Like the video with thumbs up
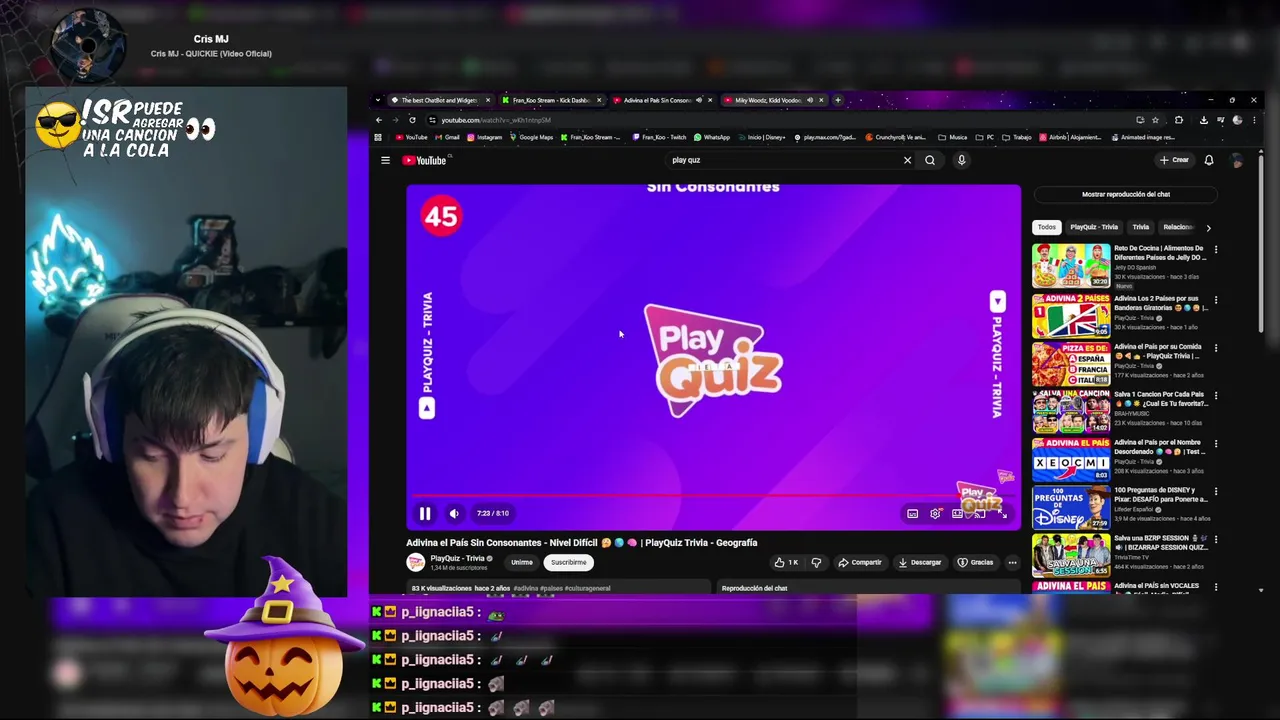The height and width of the screenshot is (720, 1280). coord(786,562)
